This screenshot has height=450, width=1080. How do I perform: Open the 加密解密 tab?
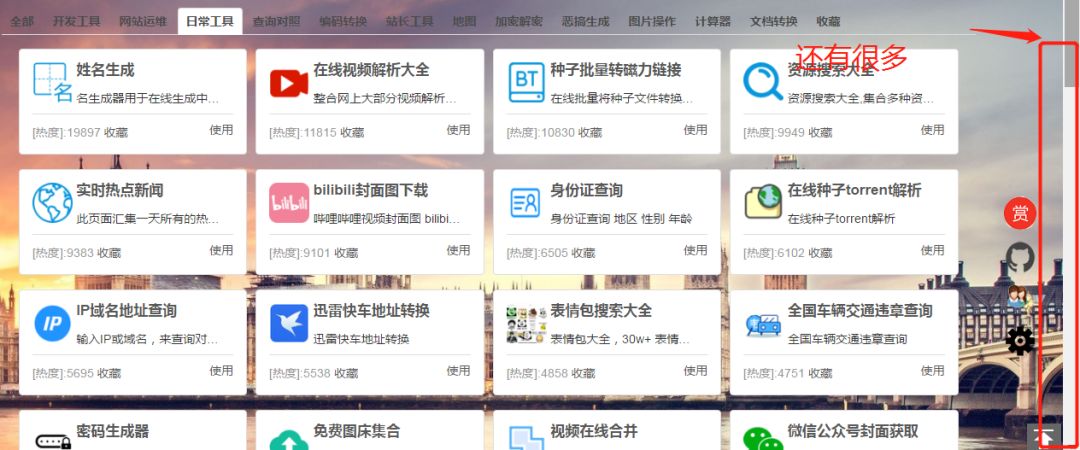519,21
